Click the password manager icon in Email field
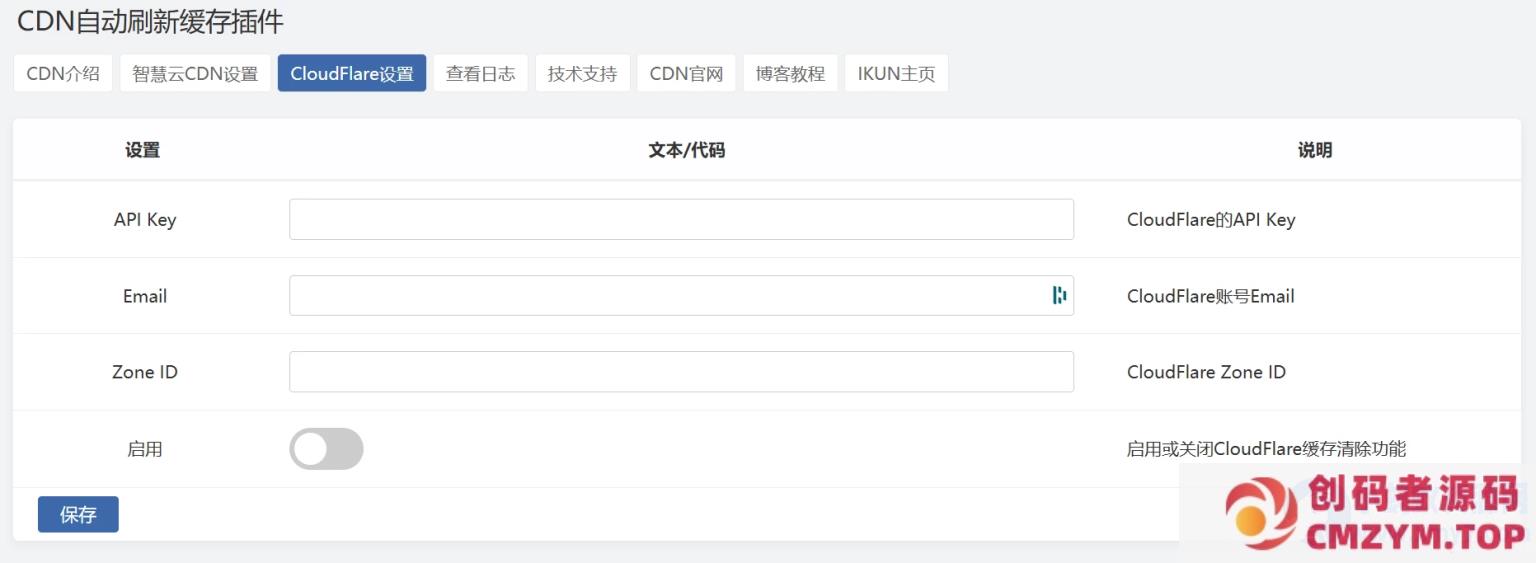This screenshot has height=563, width=1536. point(1059,295)
